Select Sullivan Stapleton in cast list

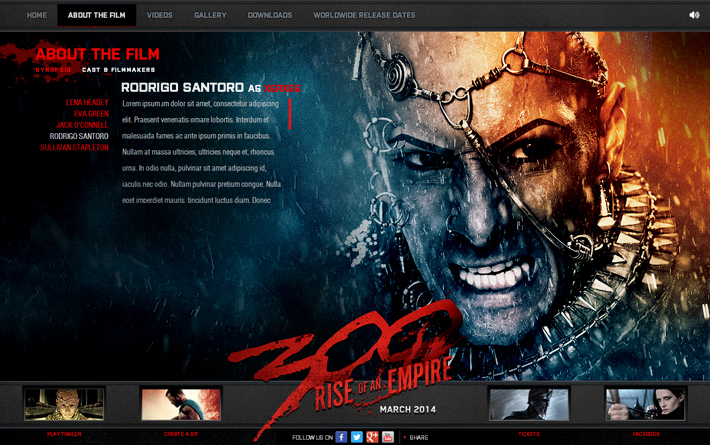pyautogui.click(x=75, y=148)
